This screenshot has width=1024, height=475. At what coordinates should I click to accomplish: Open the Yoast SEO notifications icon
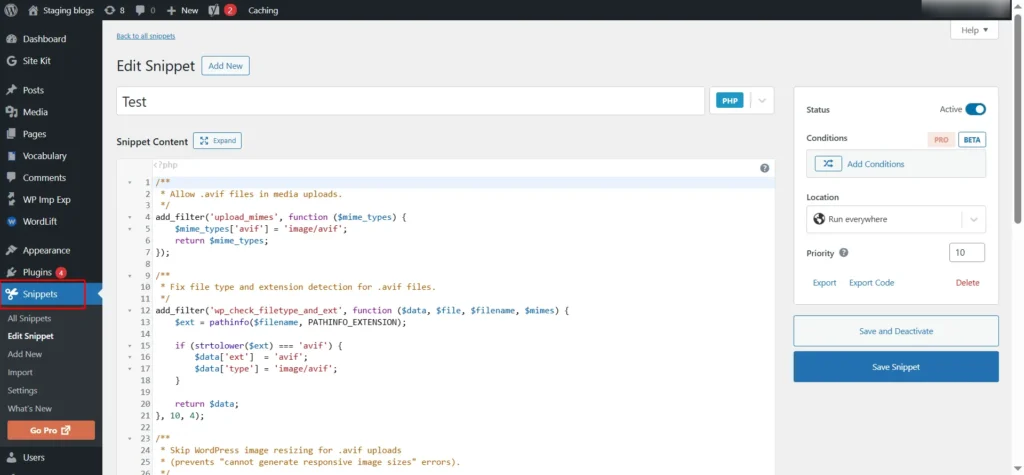click(x=215, y=10)
